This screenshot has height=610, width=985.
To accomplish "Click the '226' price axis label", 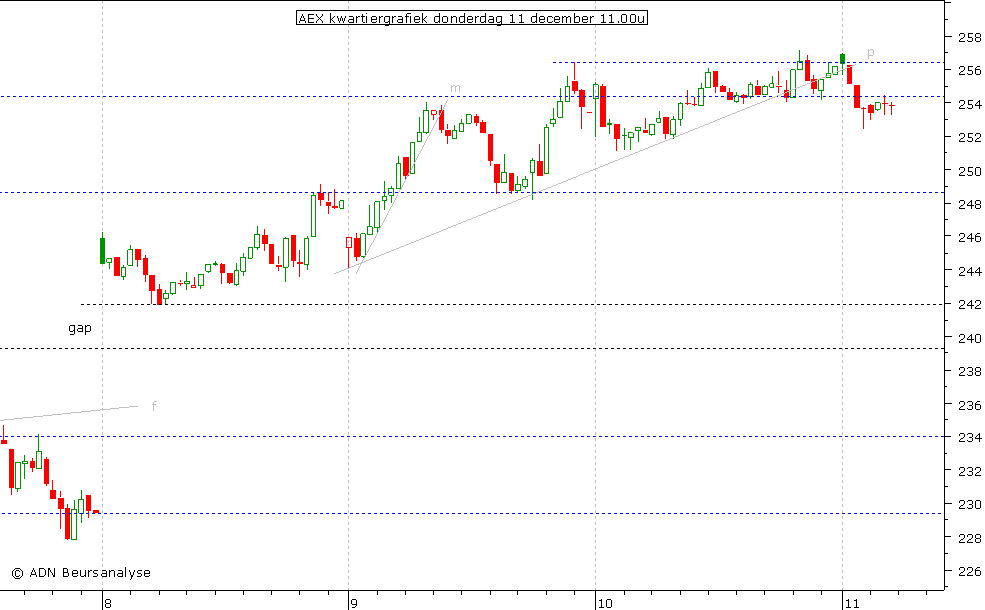I will pos(970,572).
